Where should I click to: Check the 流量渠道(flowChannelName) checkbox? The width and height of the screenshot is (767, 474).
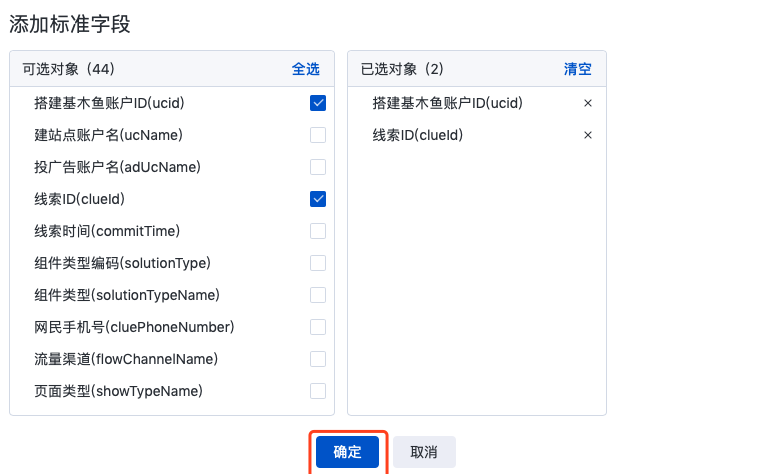318,359
